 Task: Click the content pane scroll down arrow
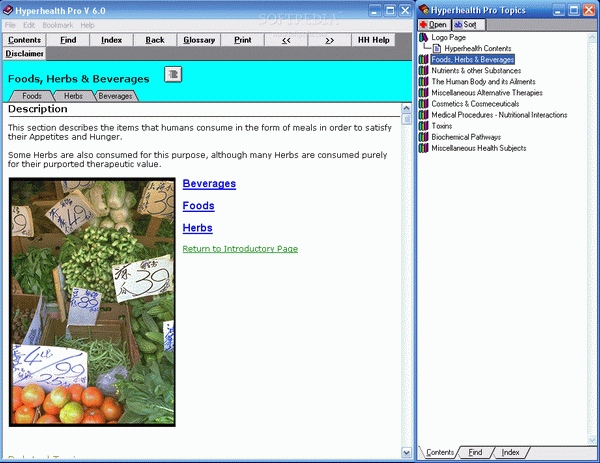point(406,451)
